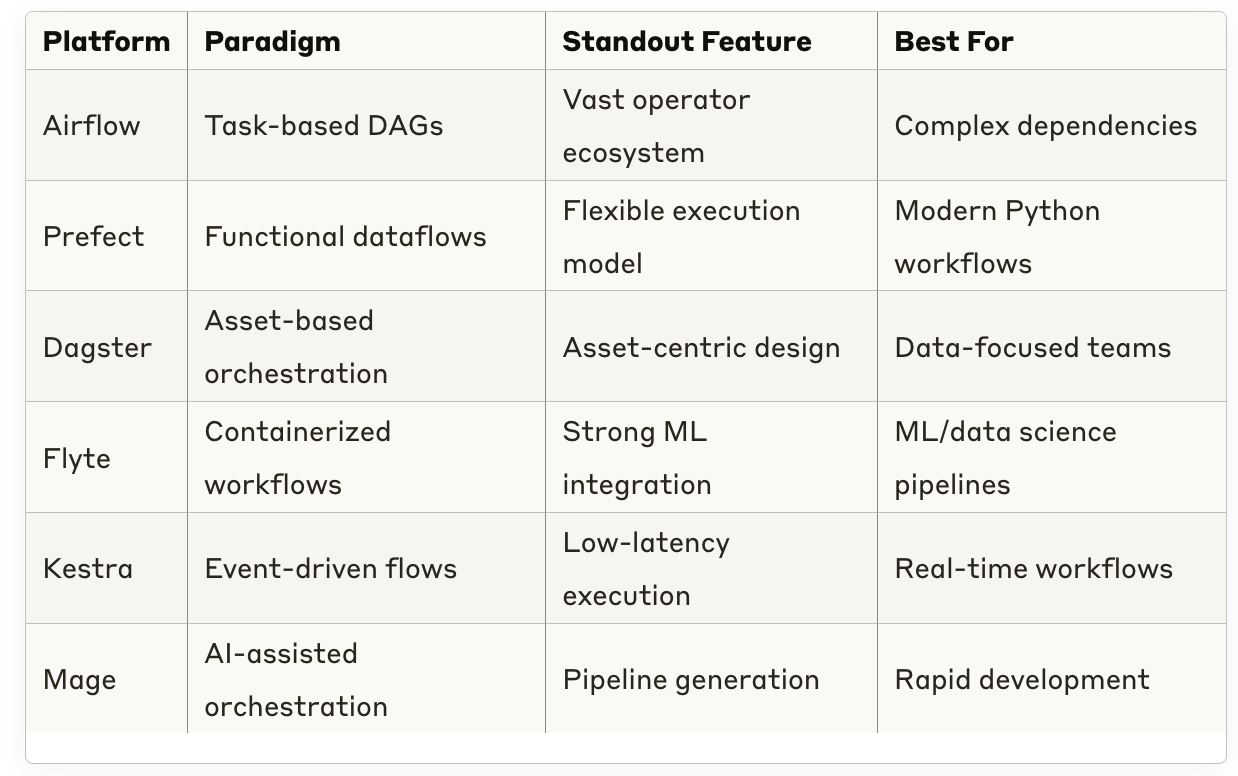Select the Standout Feature column header
The image size is (1238, 776).
(687, 42)
